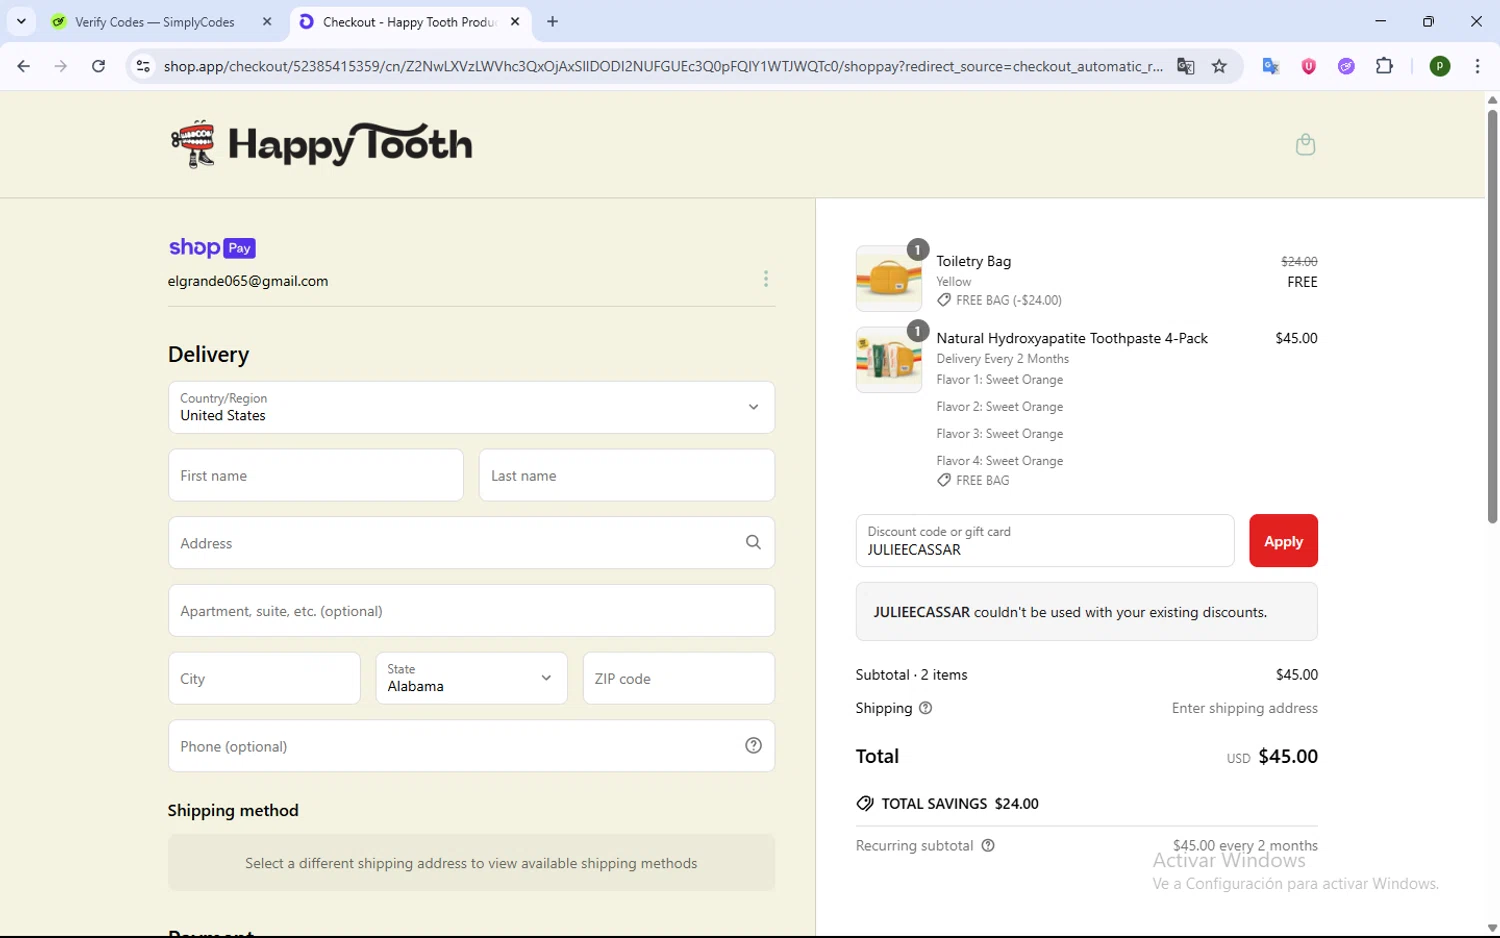Click the Shipping method heading
This screenshot has height=938, width=1500.
(x=233, y=810)
